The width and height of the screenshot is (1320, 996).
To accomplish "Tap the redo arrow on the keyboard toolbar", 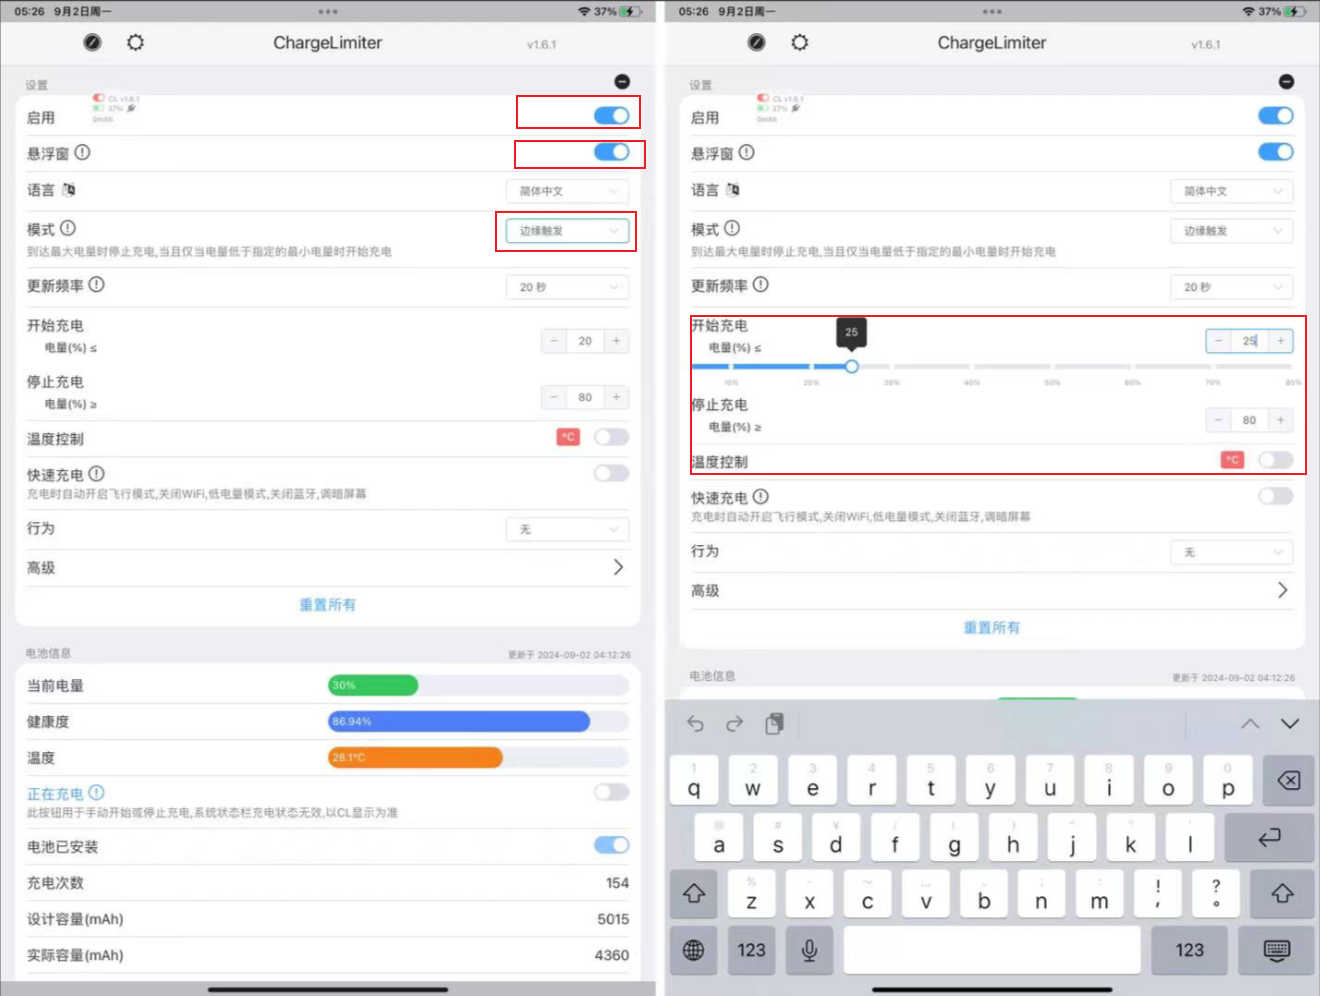I will (734, 723).
